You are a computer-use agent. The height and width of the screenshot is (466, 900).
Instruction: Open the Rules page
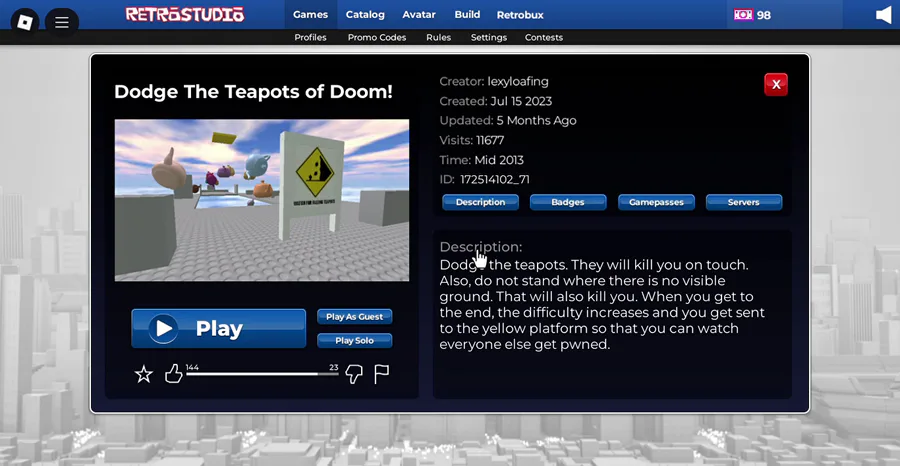tap(439, 37)
